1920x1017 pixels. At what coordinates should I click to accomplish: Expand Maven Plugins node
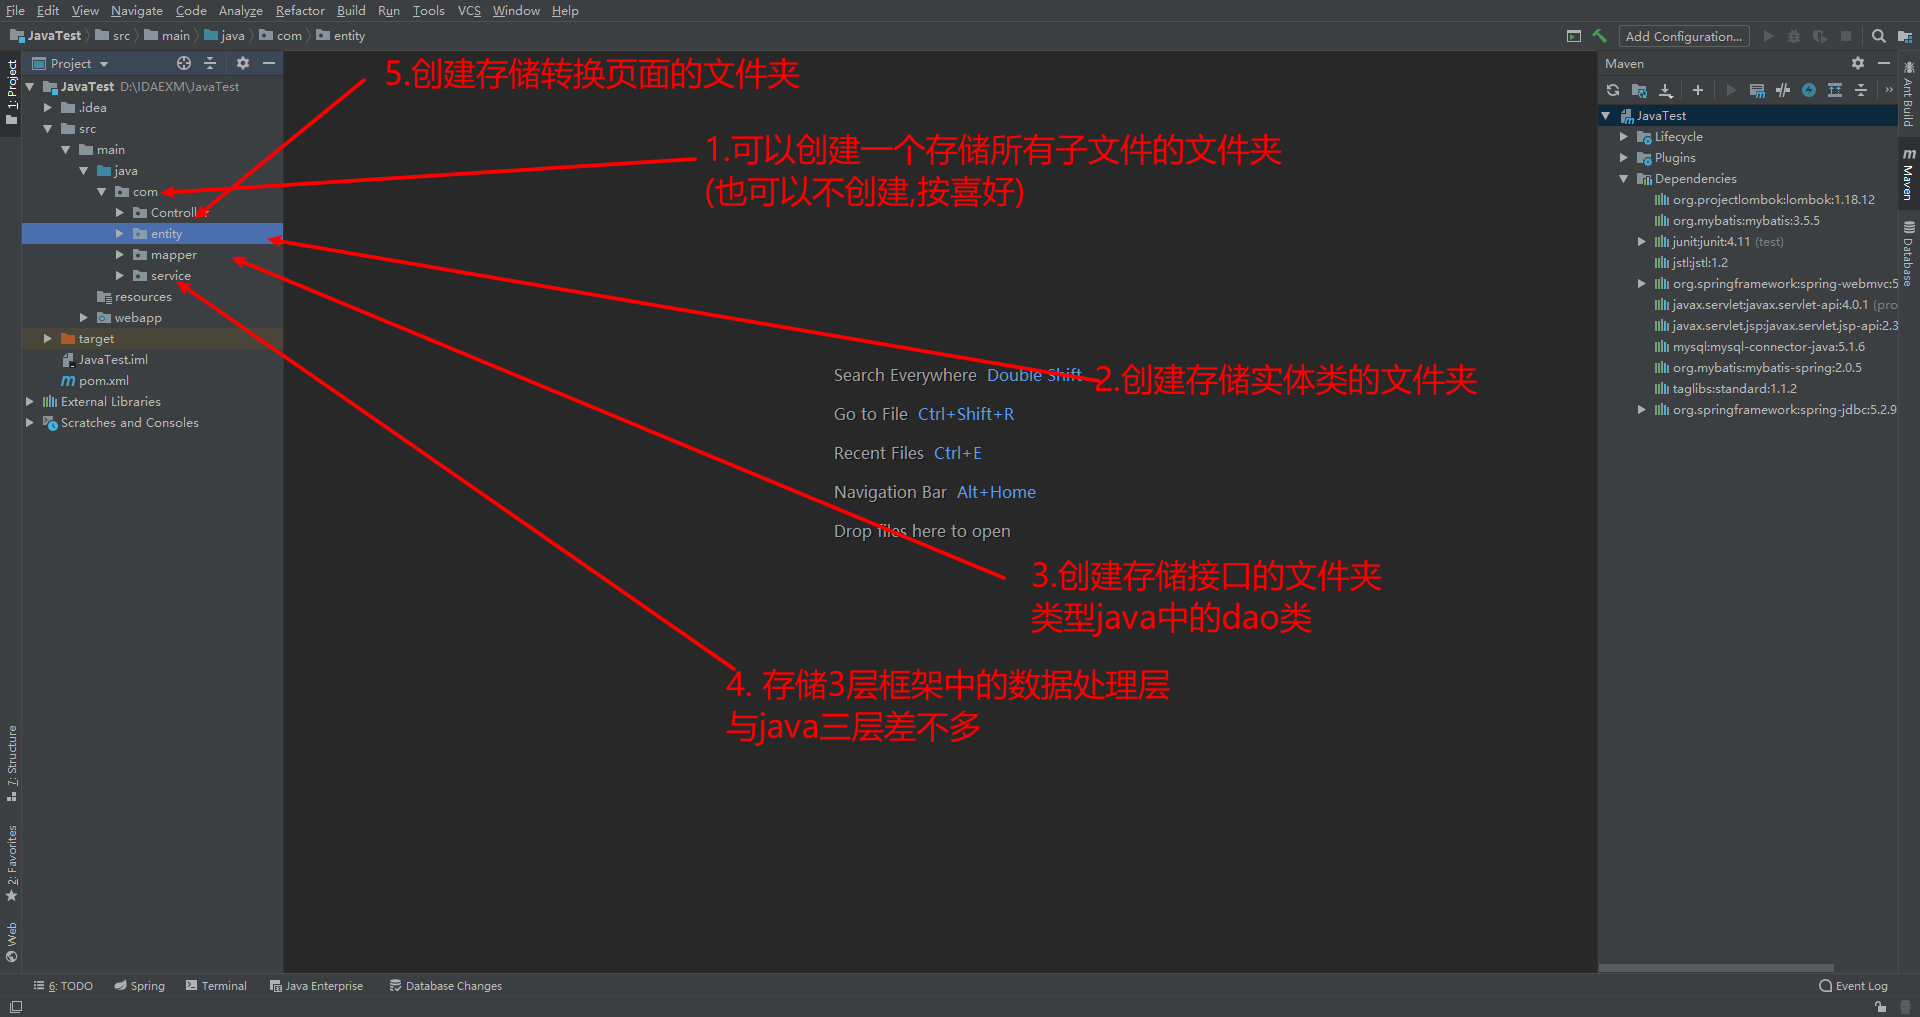coord(1624,158)
